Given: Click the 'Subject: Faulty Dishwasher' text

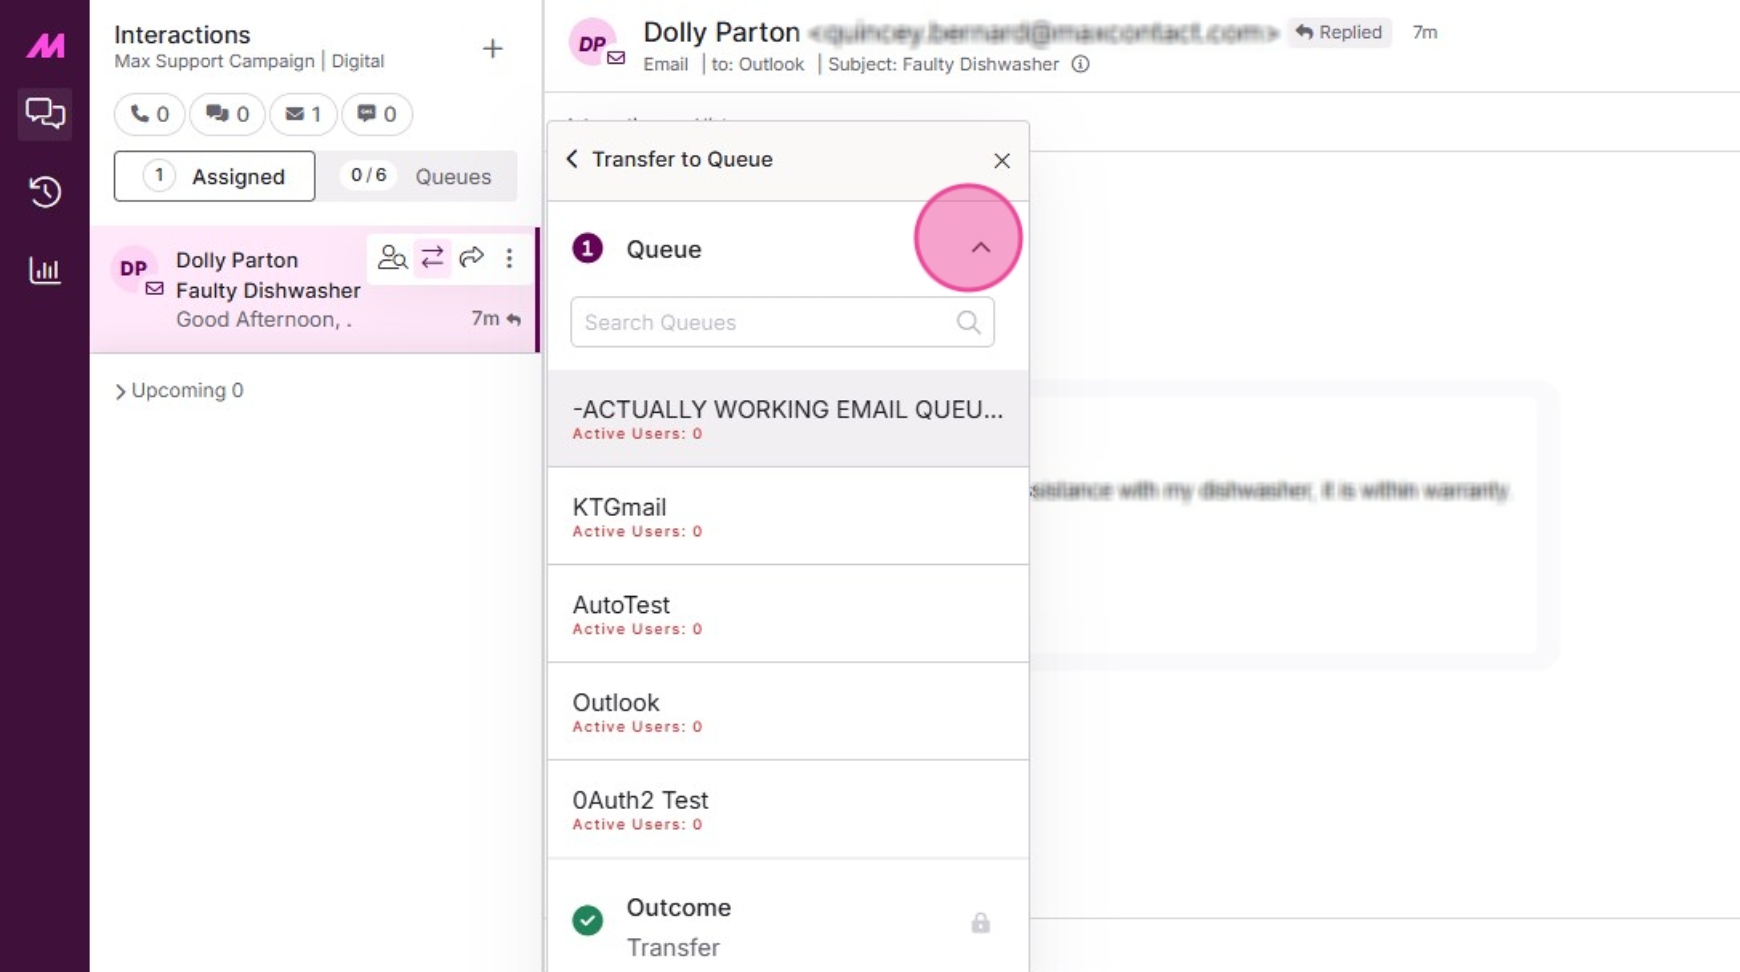Looking at the screenshot, I should (x=943, y=64).
